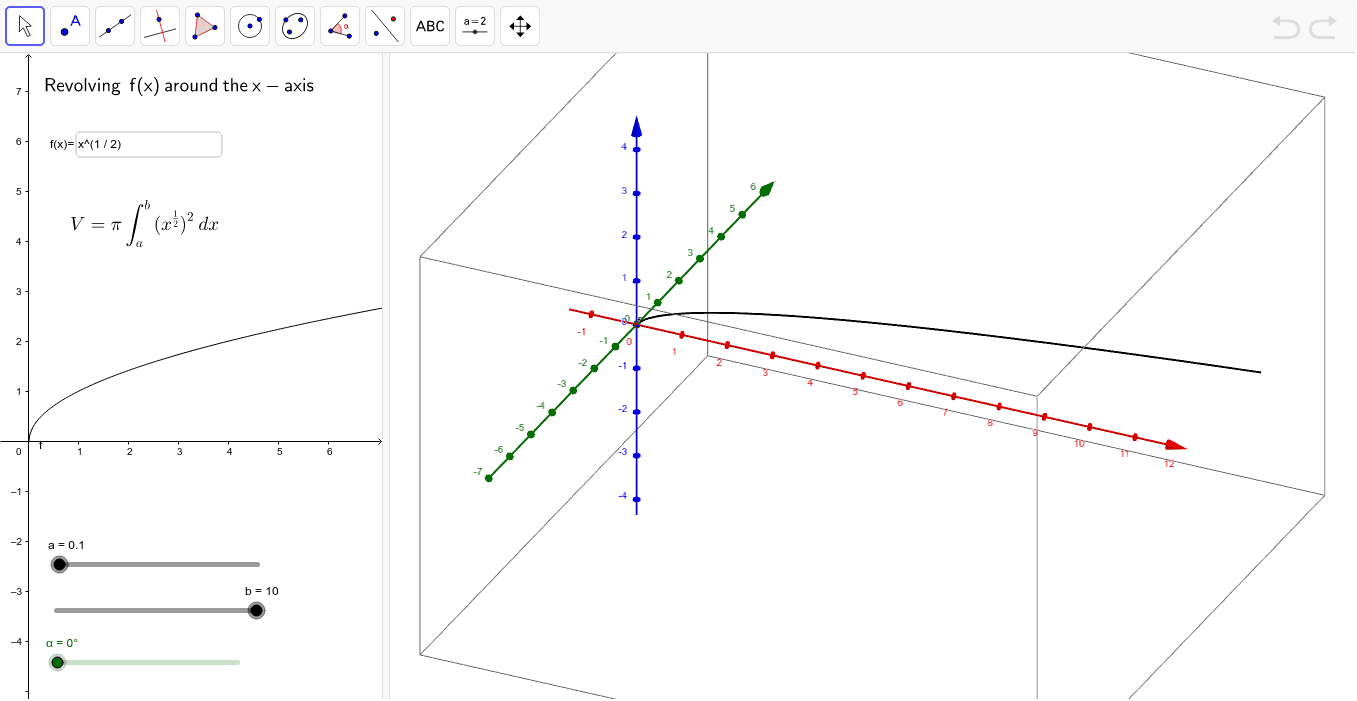Click the volume integral formula text
The width and height of the screenshot is (1357, 701).
pyautogui.click(x=144, y=224)
